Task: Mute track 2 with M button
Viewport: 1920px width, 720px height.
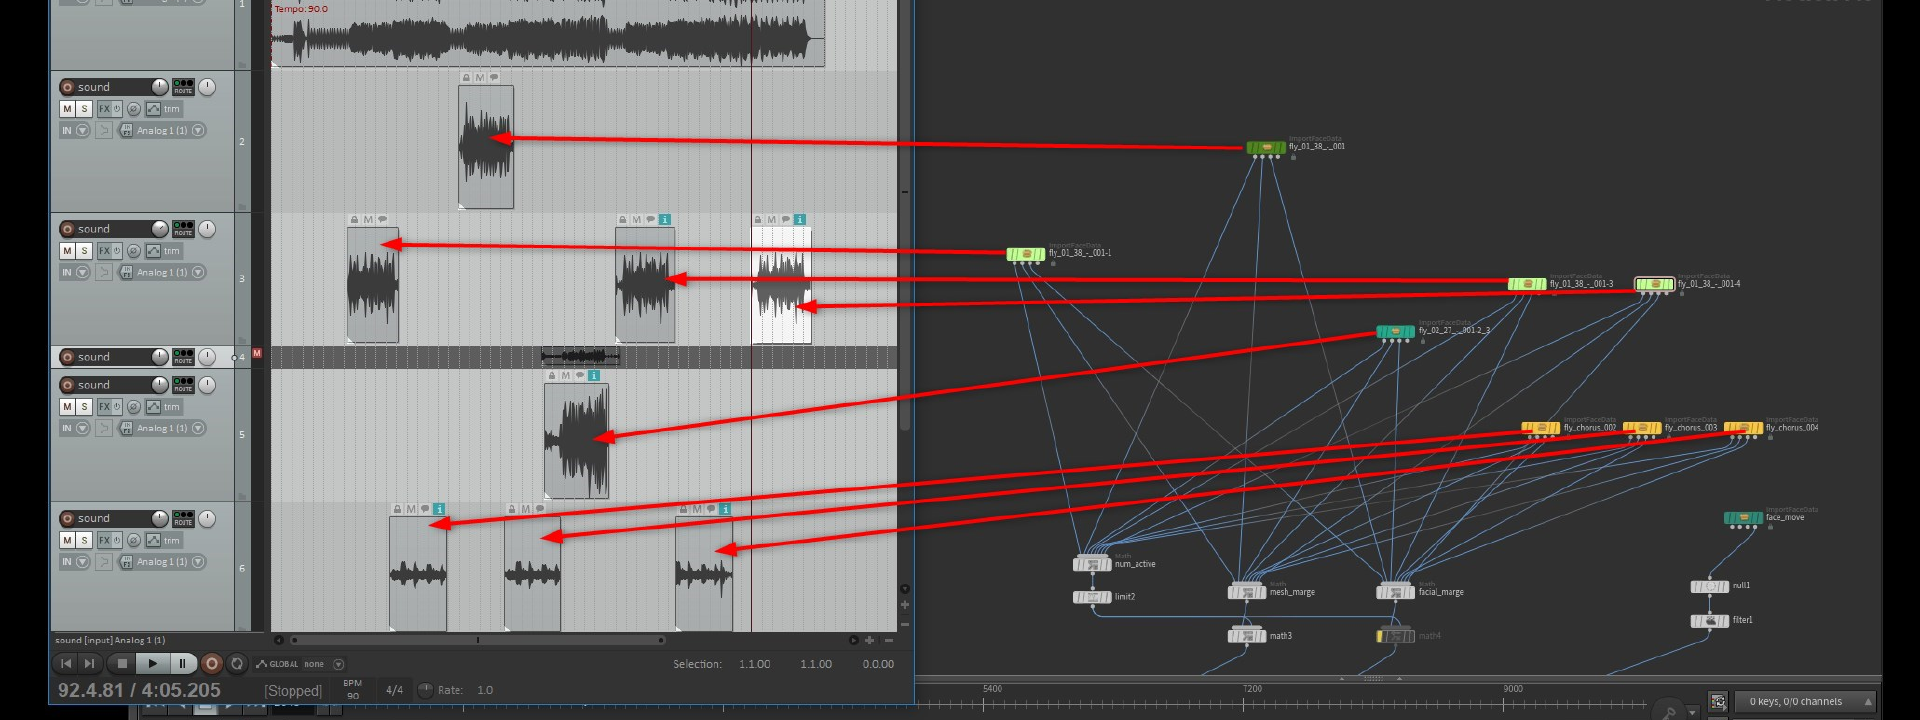Action: pyautogui.click(x=67, y=109)
